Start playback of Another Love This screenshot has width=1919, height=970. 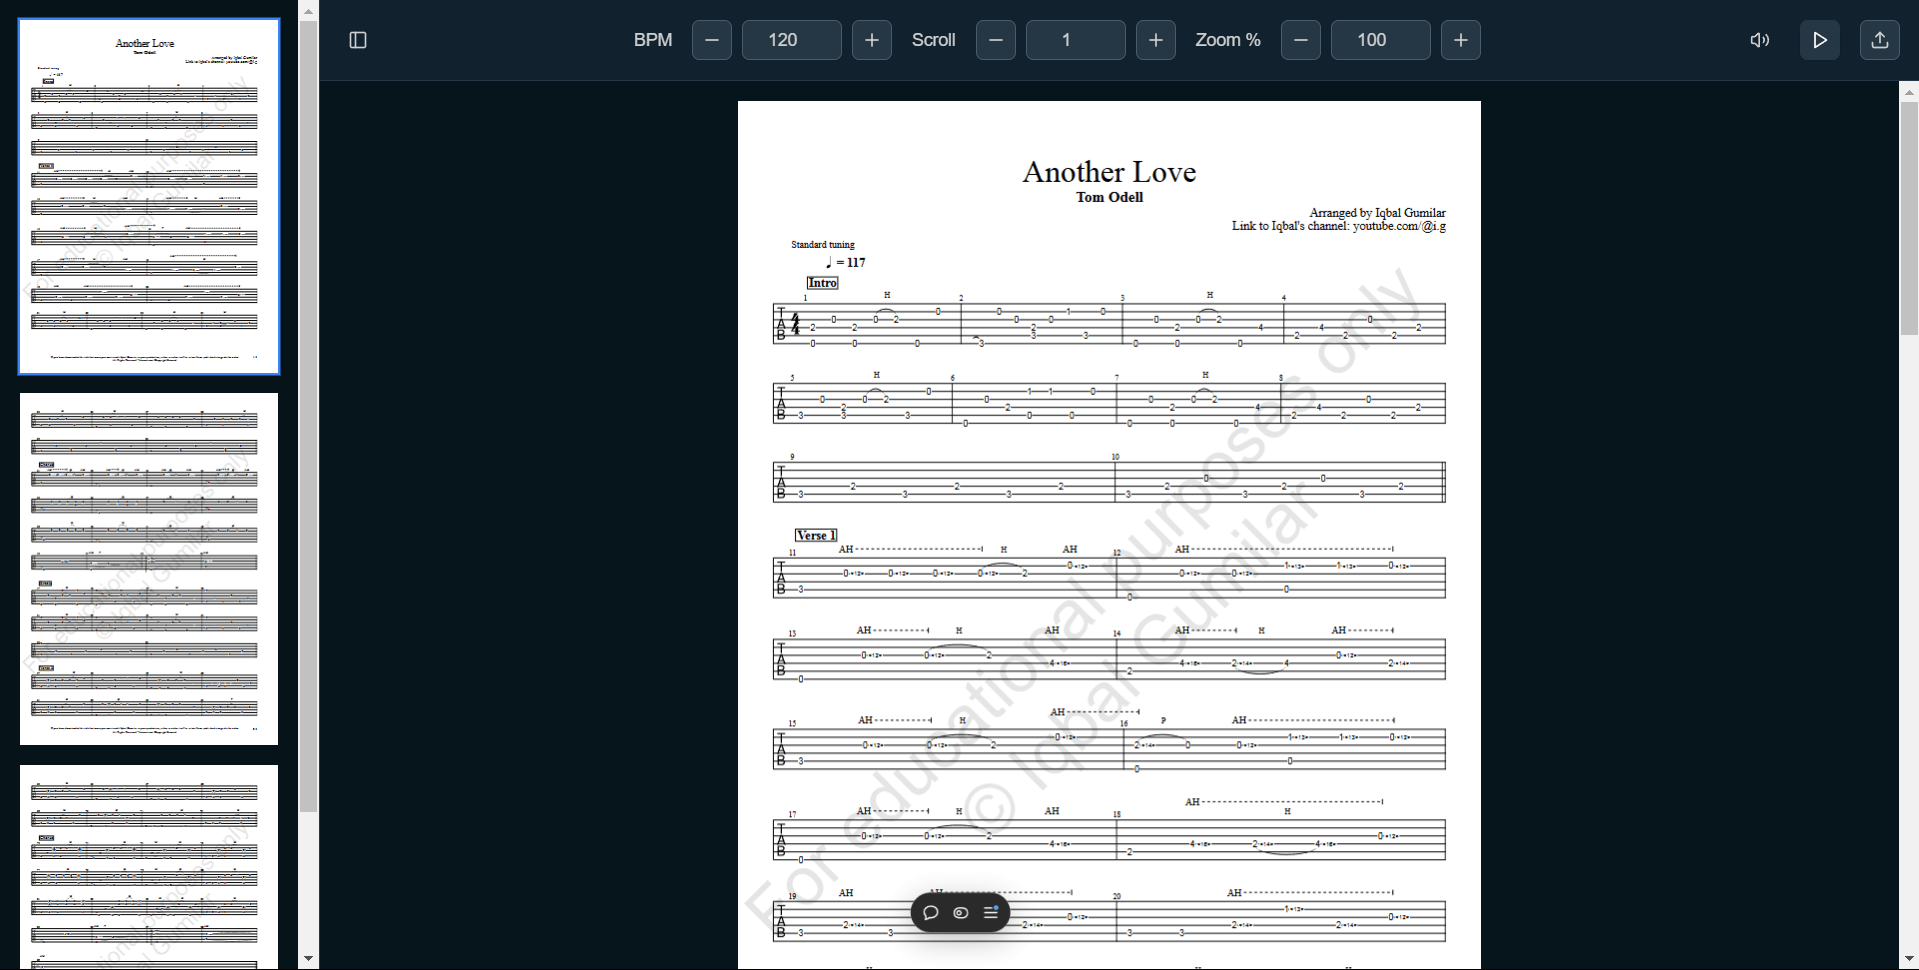[1819, 40]
